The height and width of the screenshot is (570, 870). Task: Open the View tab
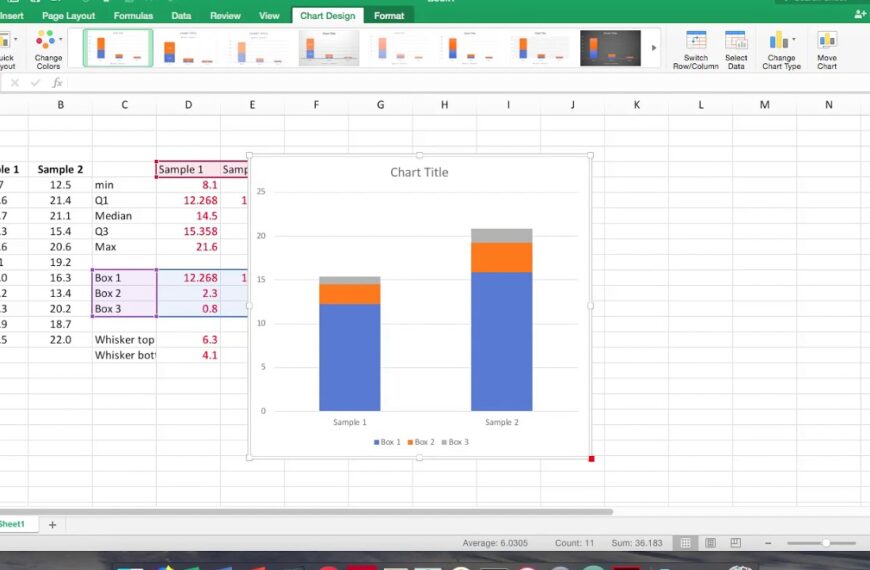coord(269,16)
